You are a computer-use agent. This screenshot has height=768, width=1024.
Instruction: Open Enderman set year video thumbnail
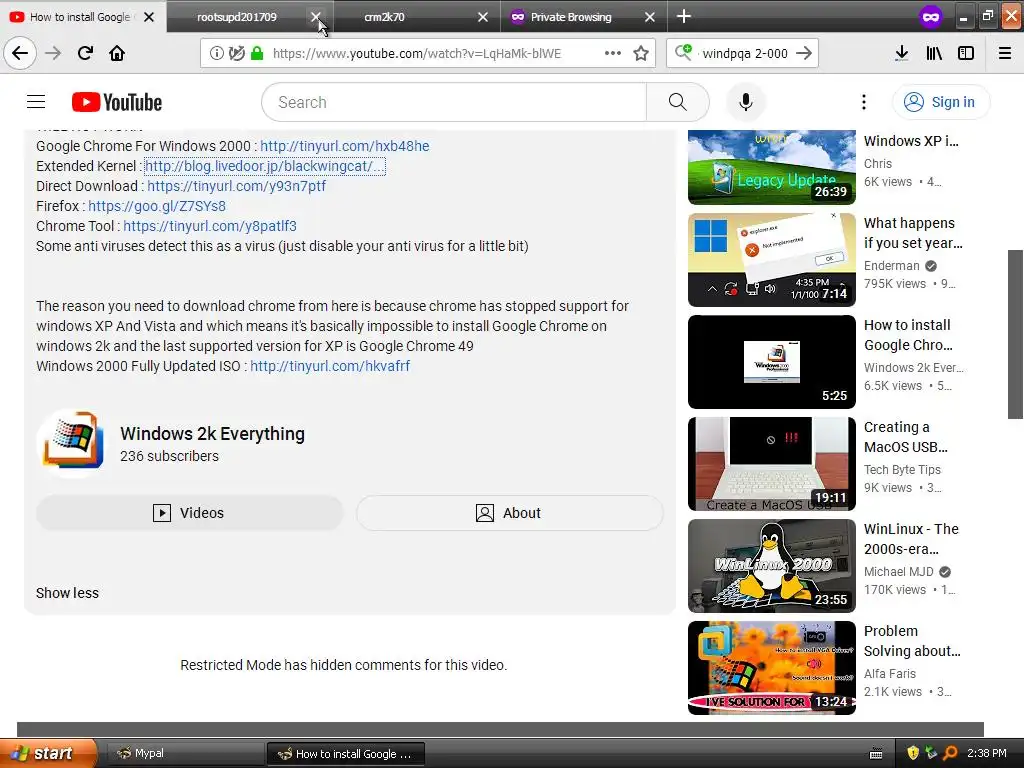(x=771, y=260)
